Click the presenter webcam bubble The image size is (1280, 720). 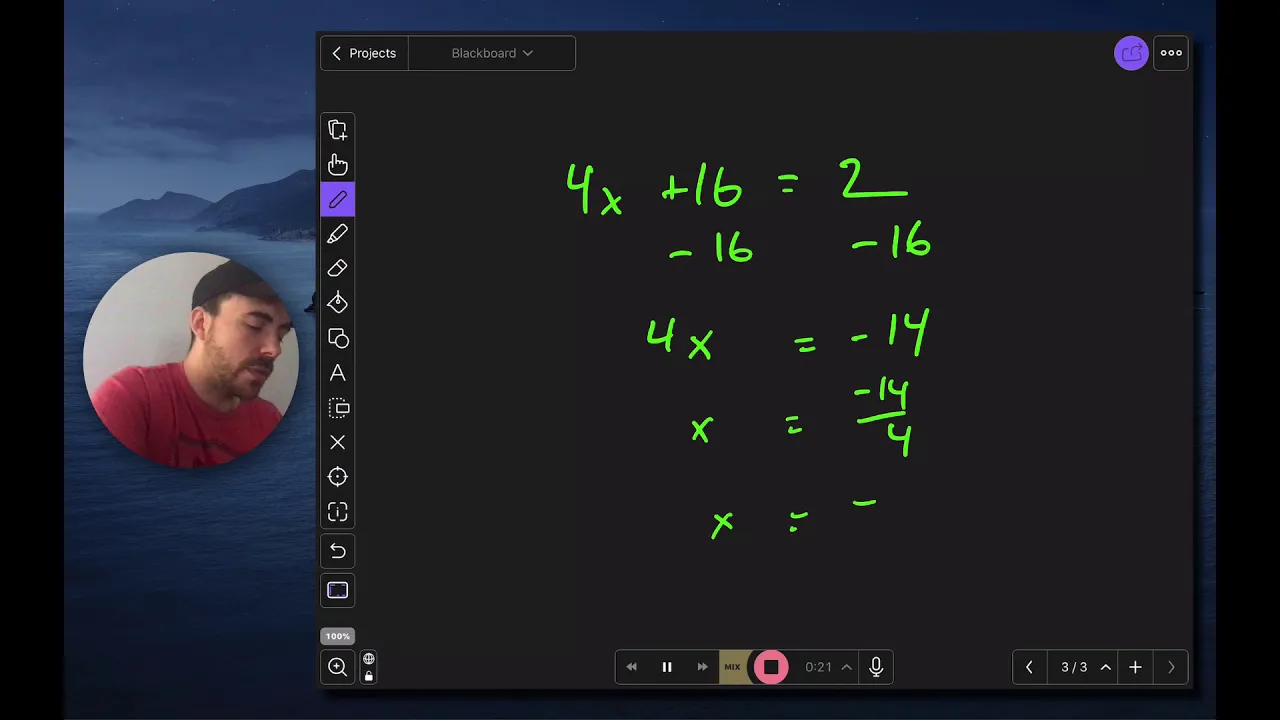(191, 360)
